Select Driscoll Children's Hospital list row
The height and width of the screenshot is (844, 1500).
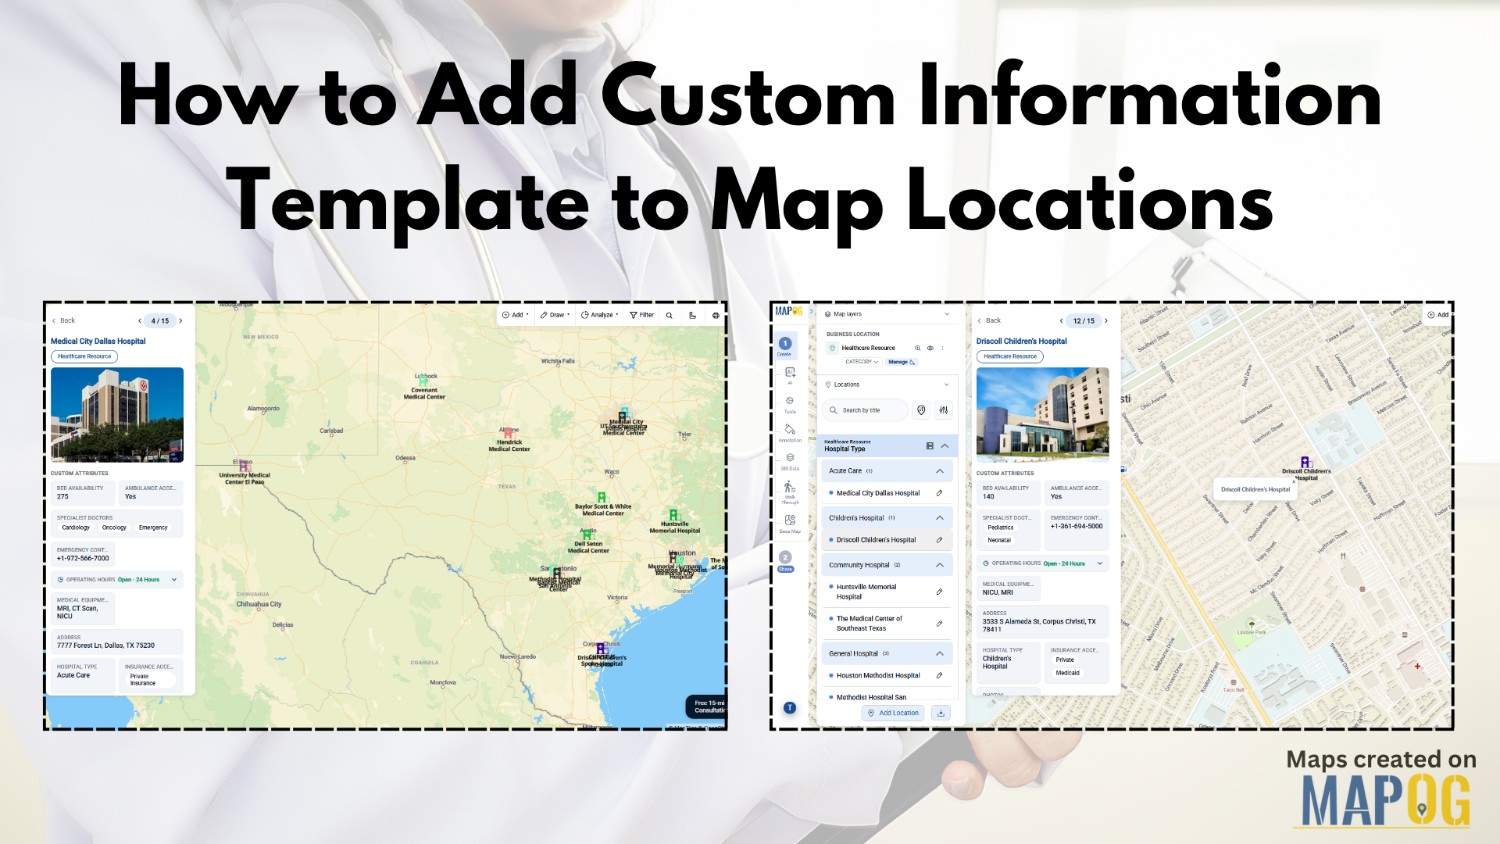[x=888, y=540]
